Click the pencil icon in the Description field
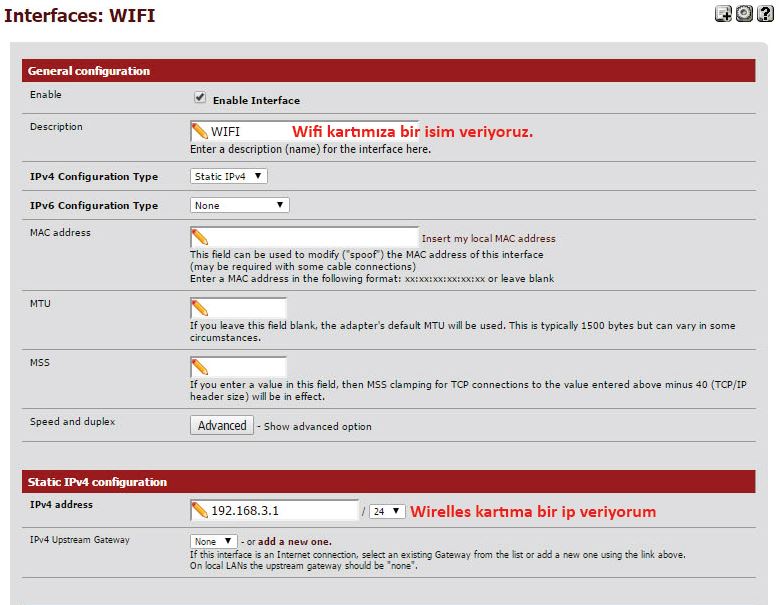Screen dimensions: 781x605 [200, 131]
